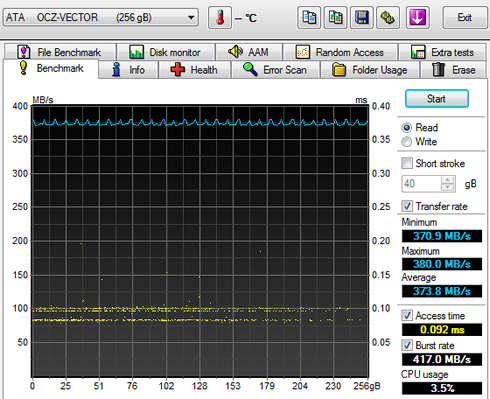This screenshot has height=399, width=490.
Task: Open the Health tab with red cross
Action: [194, 70]
